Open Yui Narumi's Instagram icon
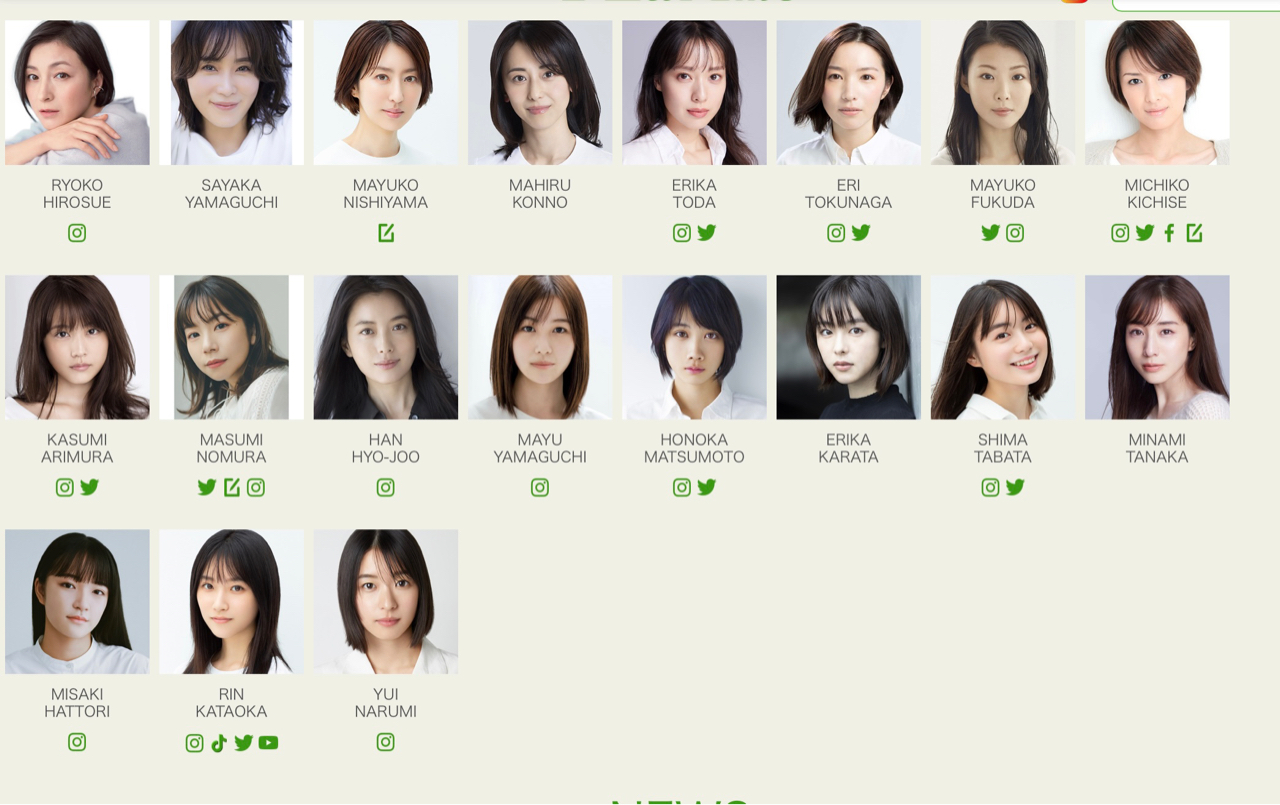 pos(386,743)
